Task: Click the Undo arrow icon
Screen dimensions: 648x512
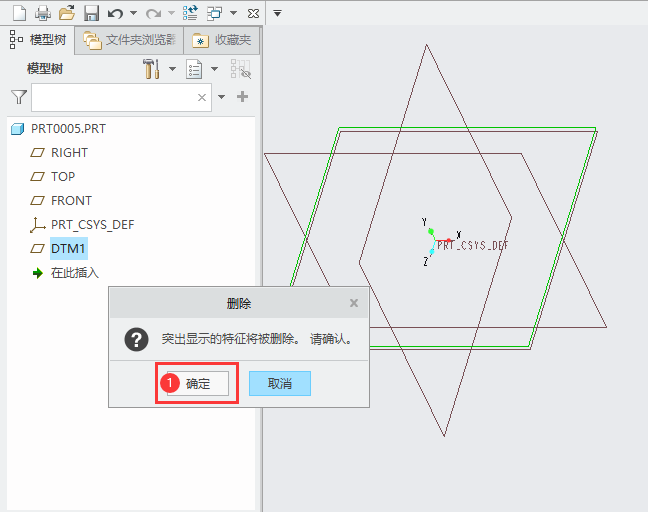Action: click(x=115, y=14)
